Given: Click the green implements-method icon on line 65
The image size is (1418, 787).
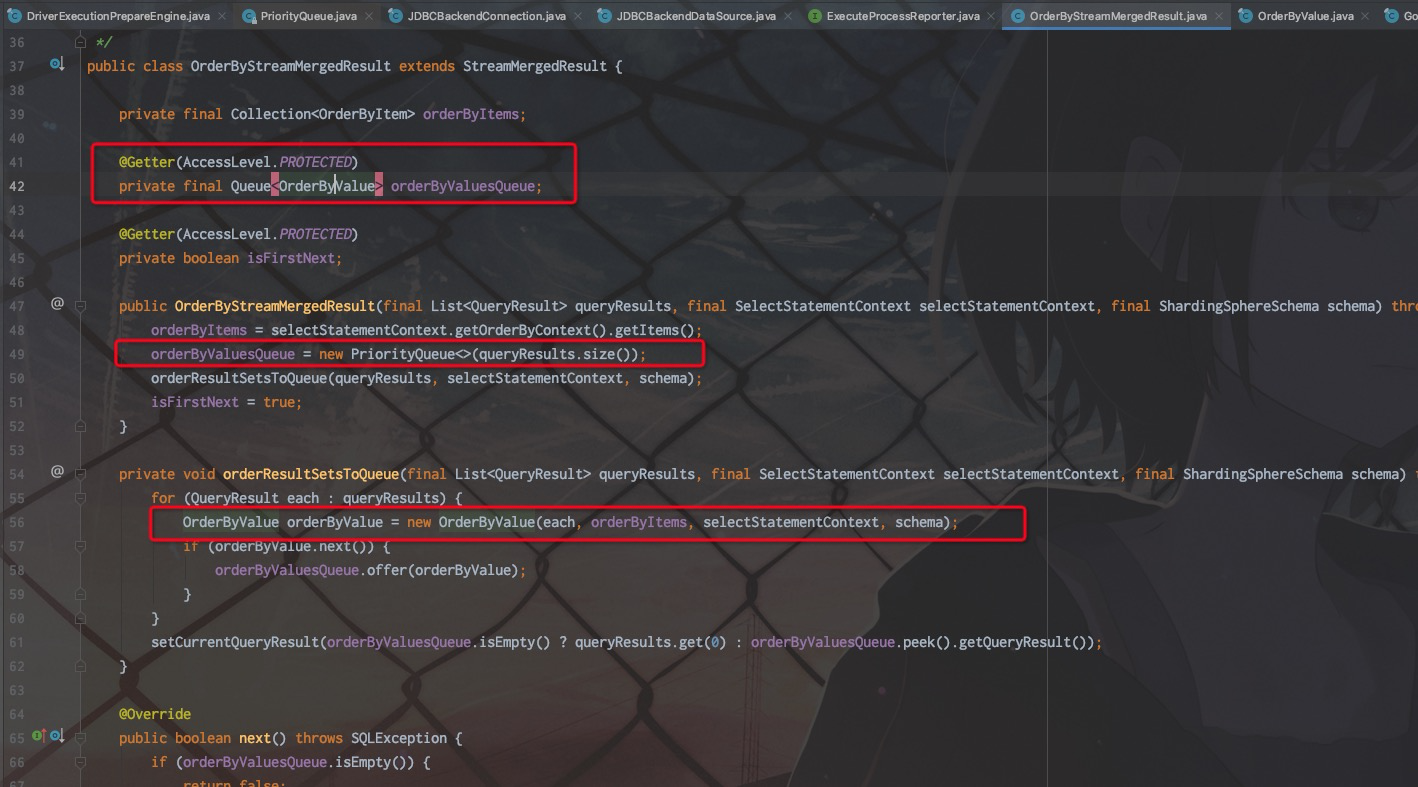Looking at the screenshot, I should [38, 736].
